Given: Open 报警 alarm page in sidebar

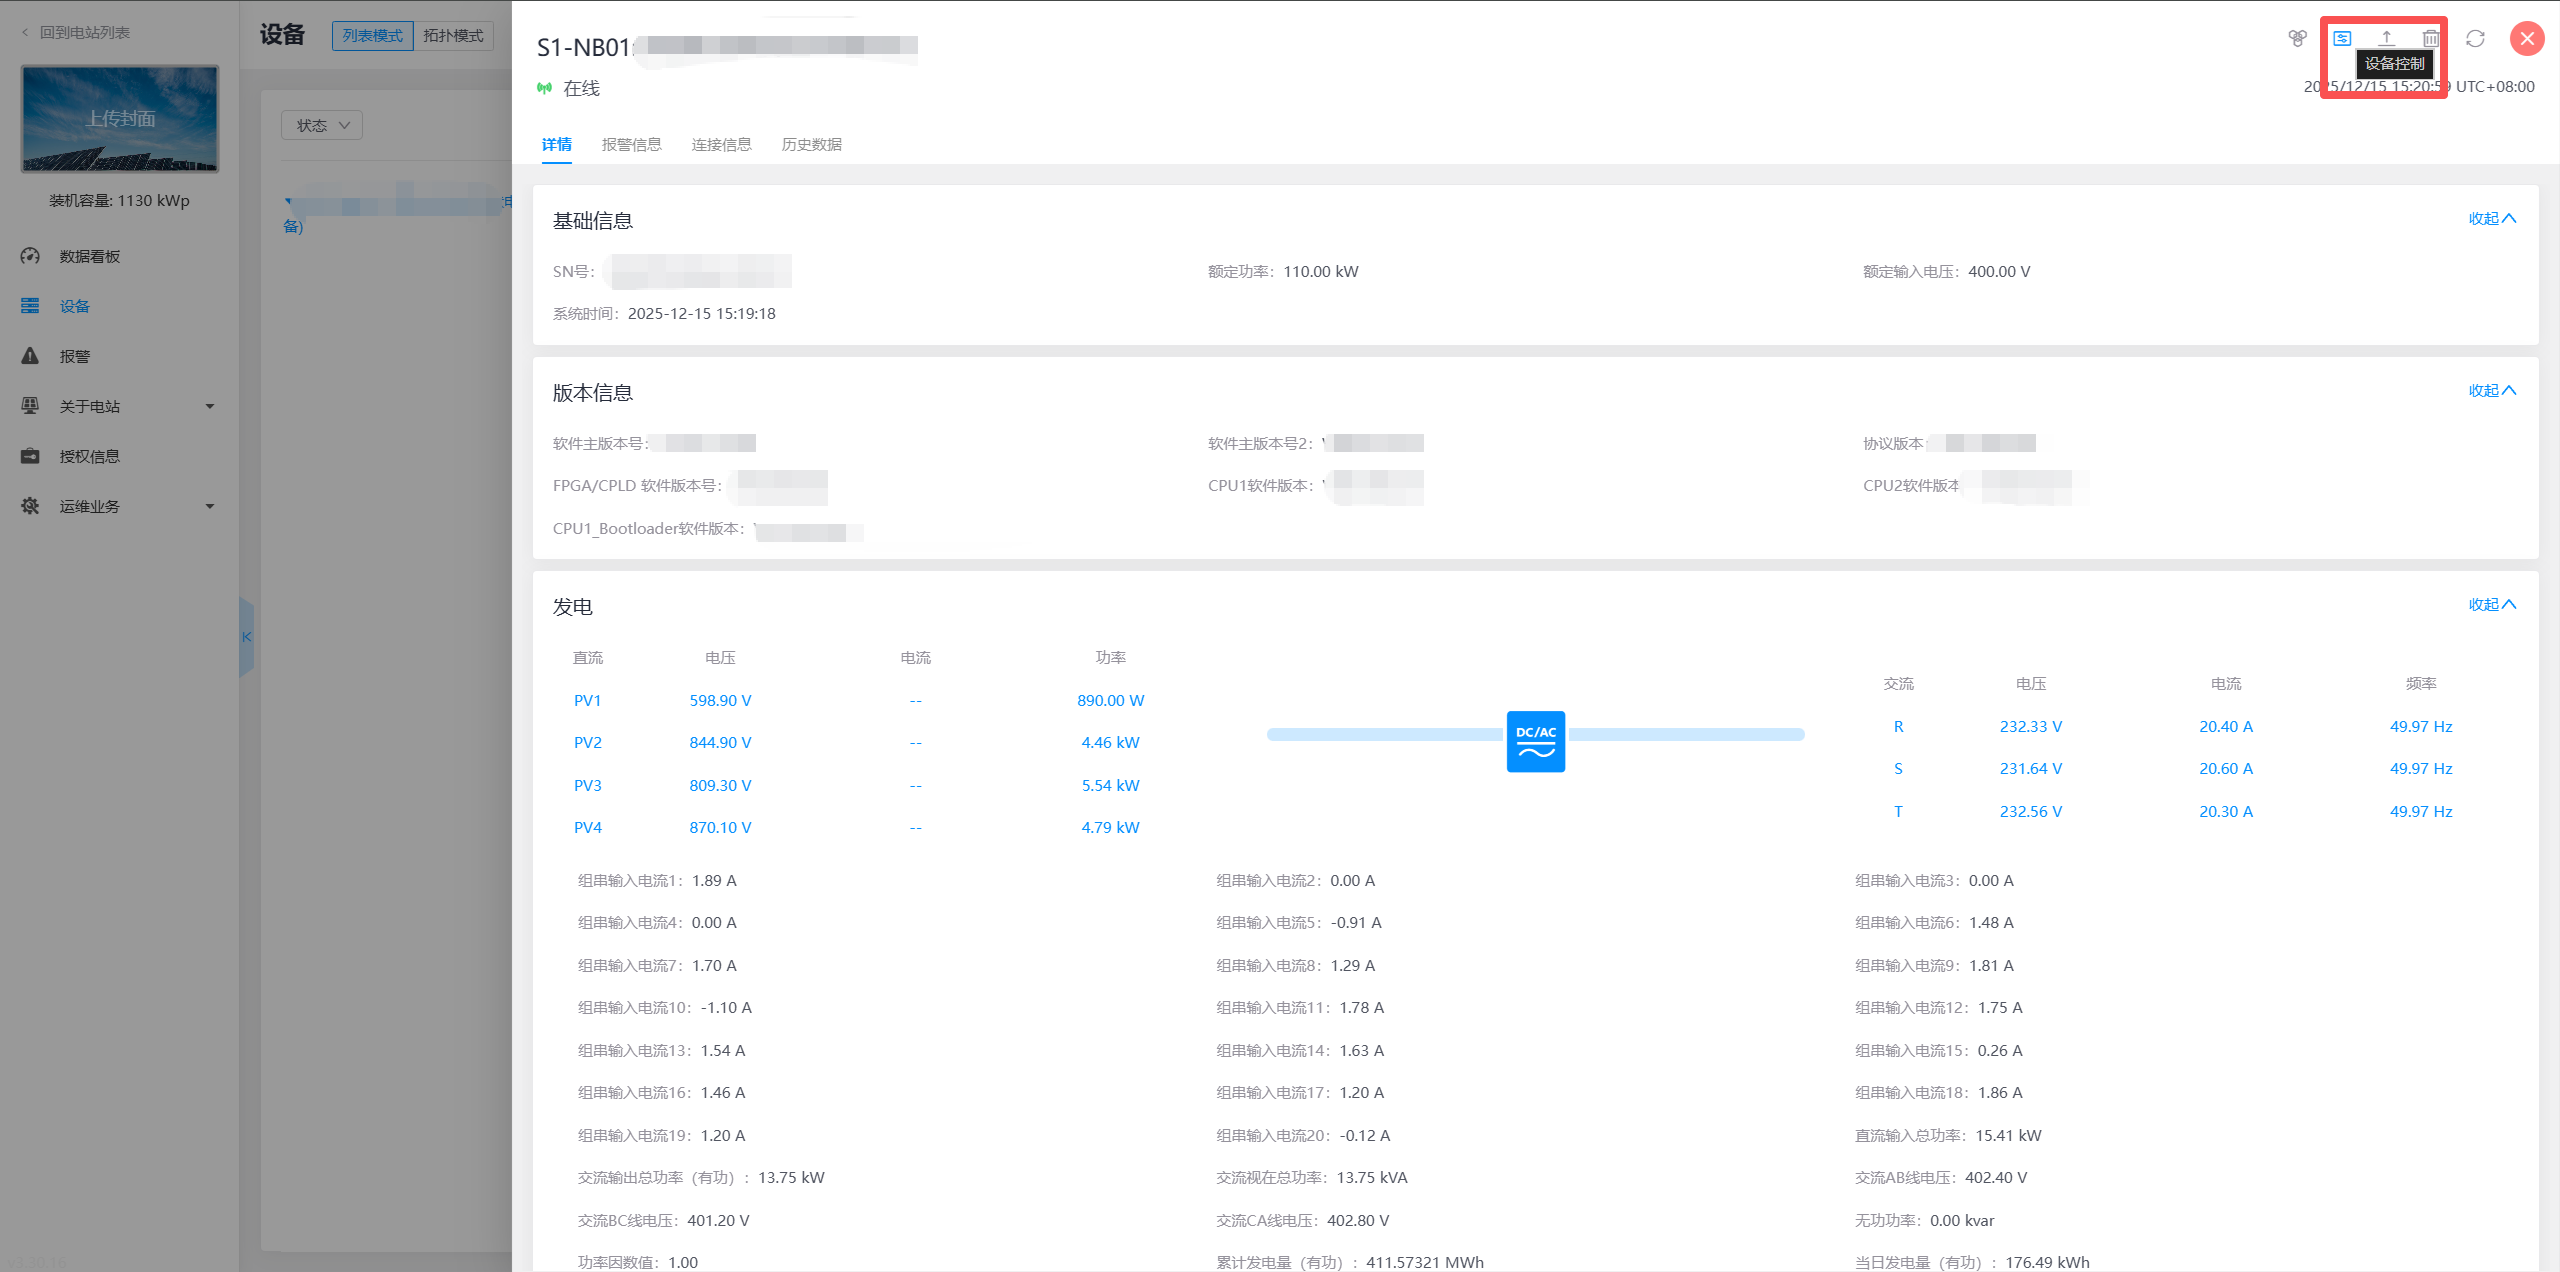Looking at the screenshot, I should [x=74, y=356].
